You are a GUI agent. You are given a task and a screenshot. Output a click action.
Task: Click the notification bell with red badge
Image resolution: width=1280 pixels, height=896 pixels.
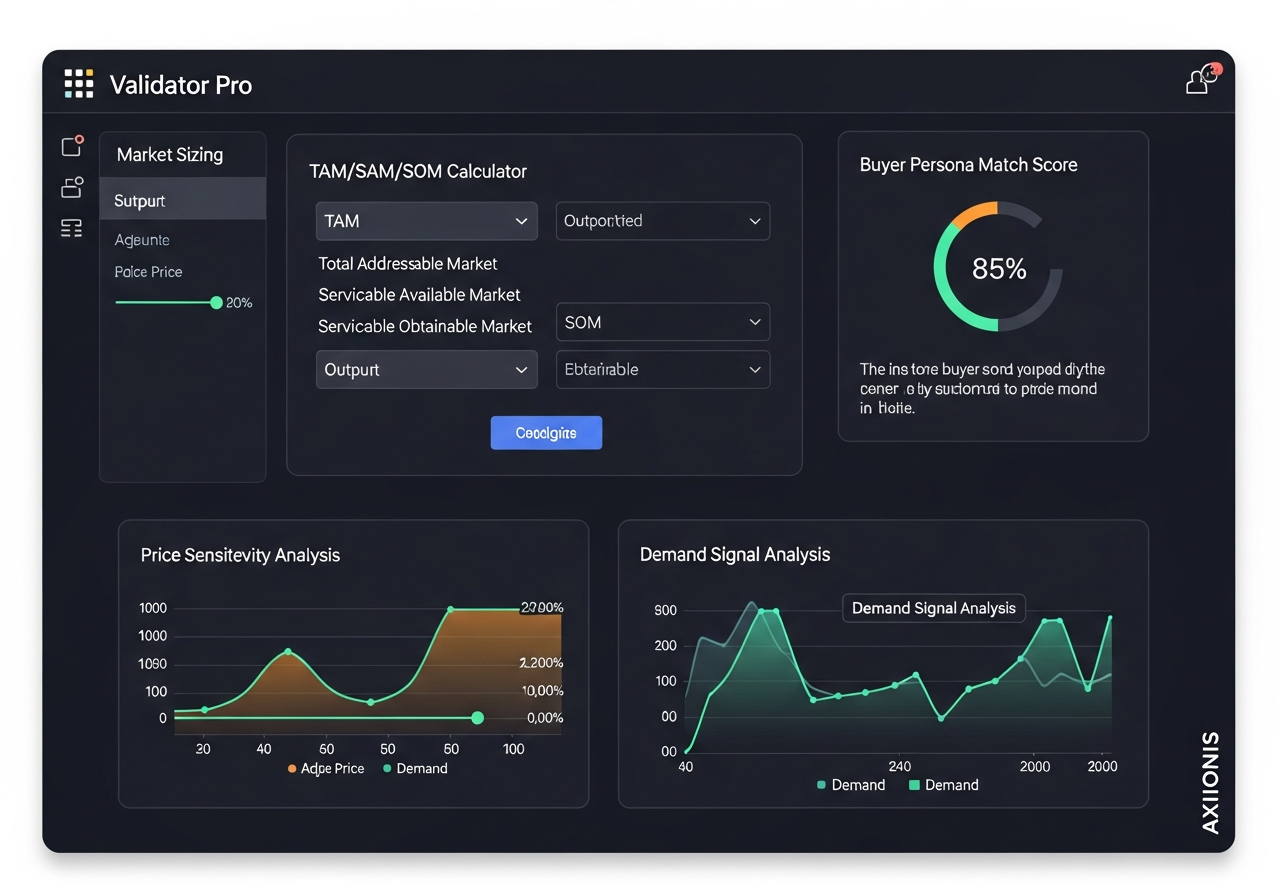pyautogui.click(x=1197, y=80)
